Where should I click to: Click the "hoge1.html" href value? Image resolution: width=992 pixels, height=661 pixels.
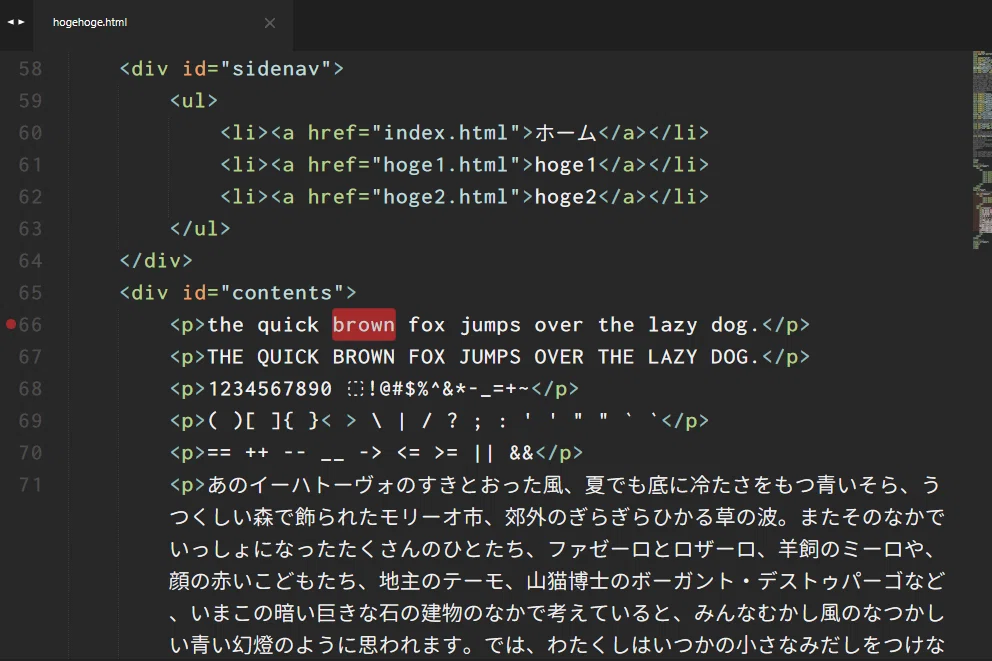point(446,164)
